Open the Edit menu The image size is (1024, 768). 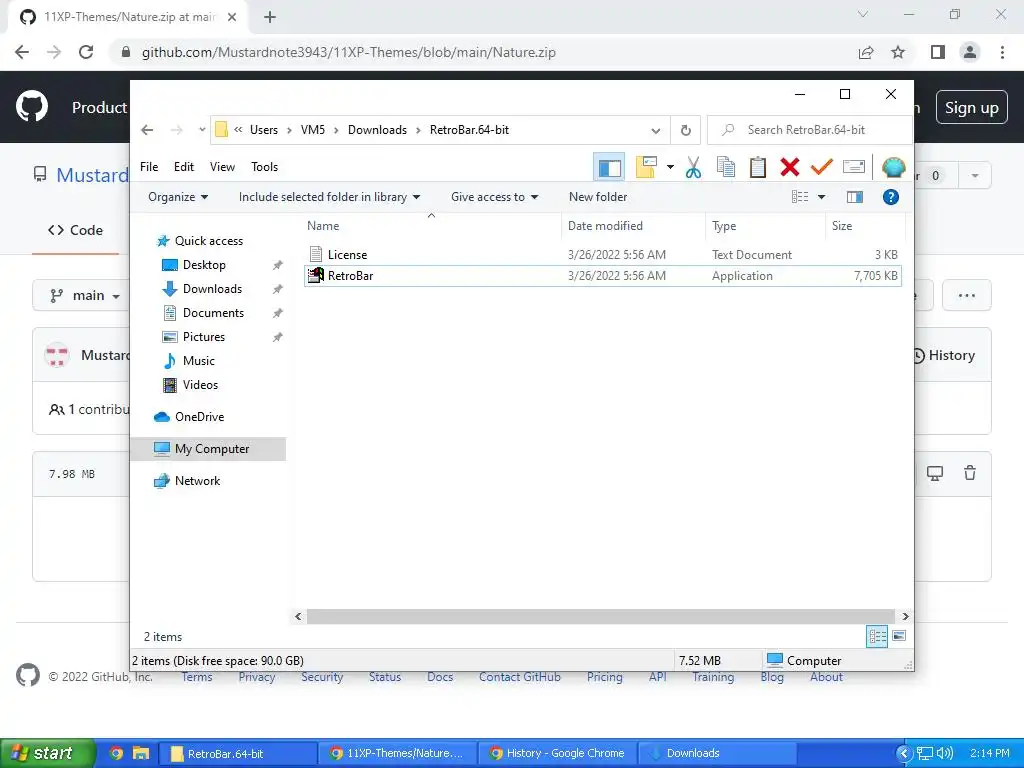click(184, 167)
